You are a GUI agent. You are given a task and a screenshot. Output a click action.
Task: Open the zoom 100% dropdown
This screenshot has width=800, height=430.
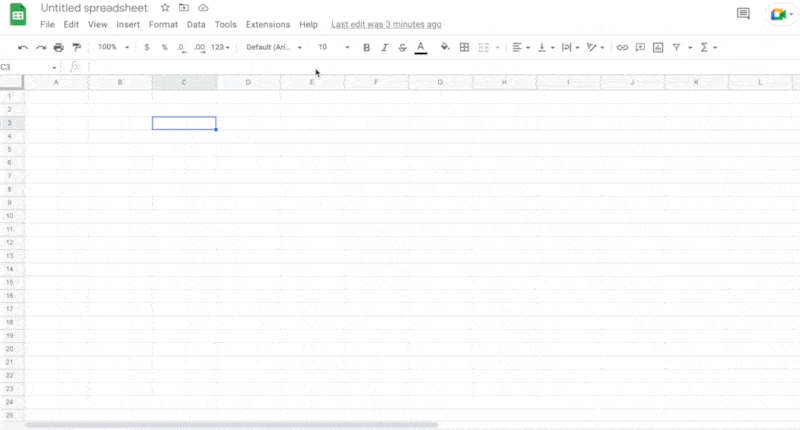click(x=113, y=47)
